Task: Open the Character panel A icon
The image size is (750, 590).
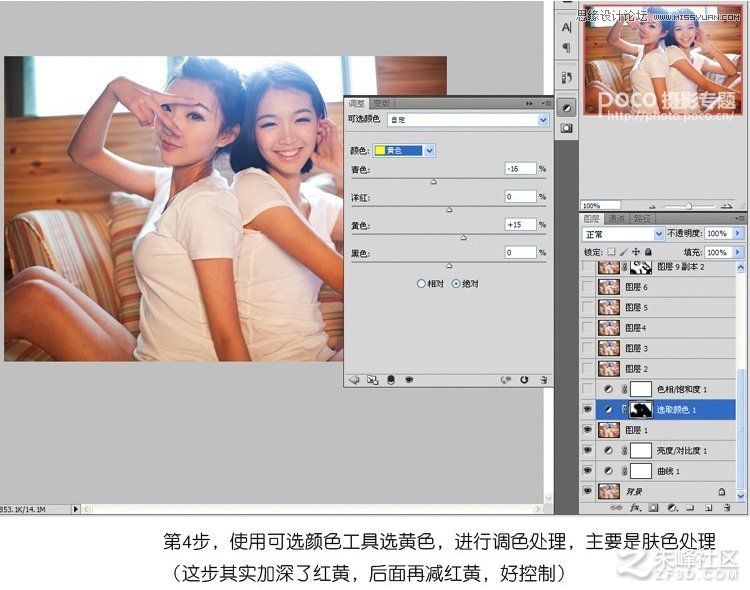Action: point(566,27)
